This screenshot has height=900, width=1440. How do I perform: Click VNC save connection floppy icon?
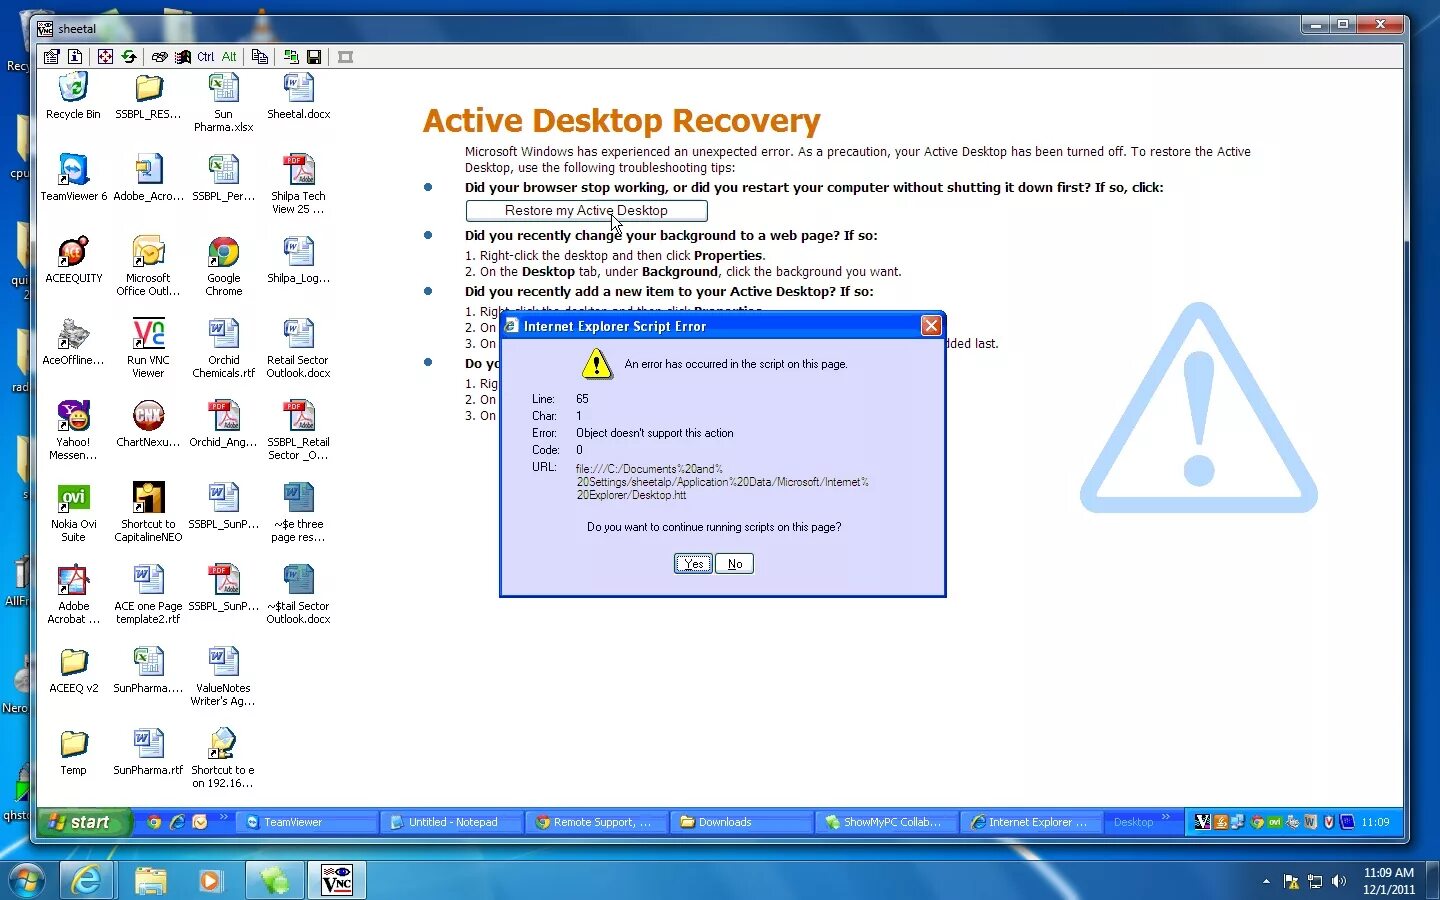[x=314, y=57]
